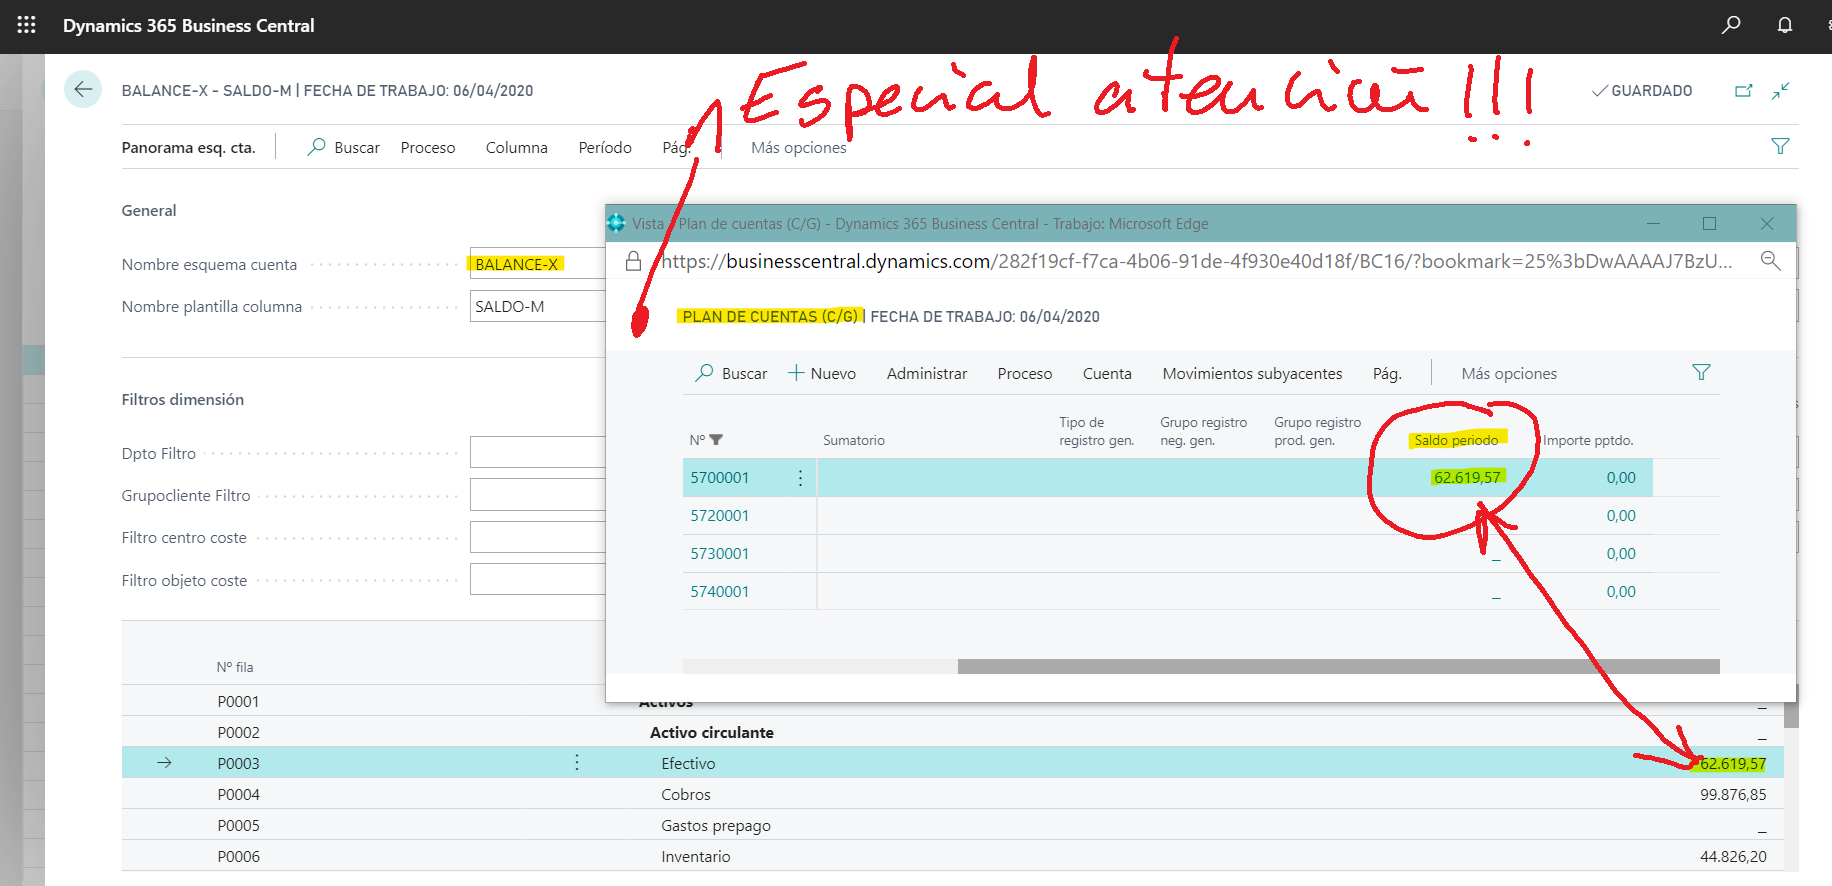1832x886 pixels.
Task: Click Inventario amount 44.826,20
Action: [x=1733, y=856]
